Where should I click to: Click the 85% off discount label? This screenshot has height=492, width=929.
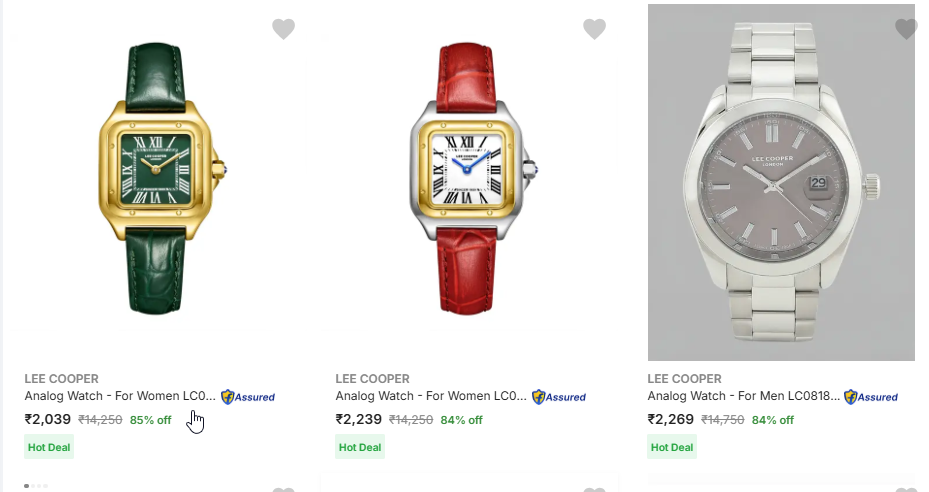[150, 420]
